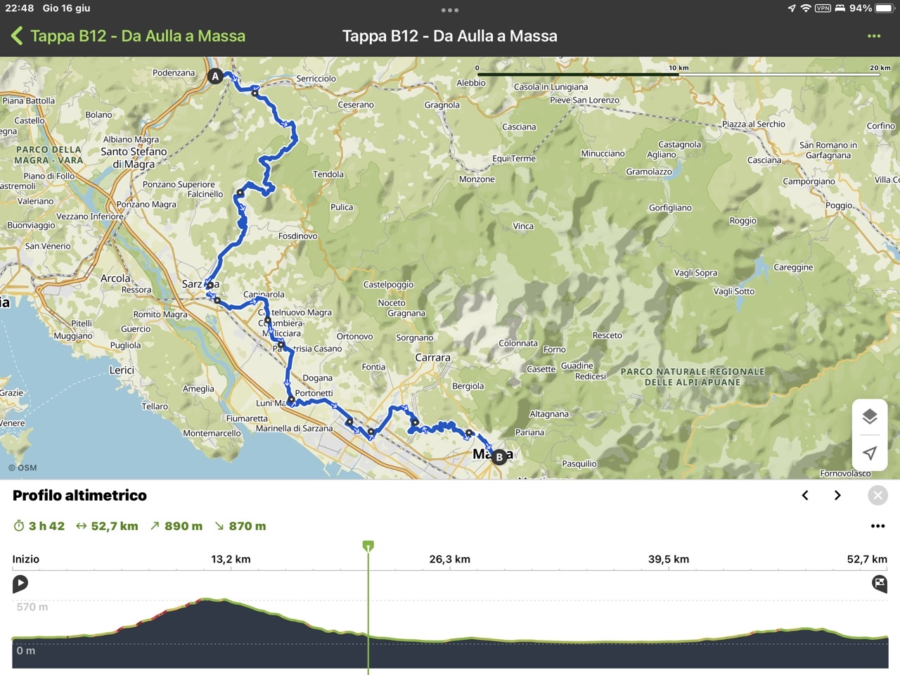The height and width of the screenshot is (675, 900).
Task: Expand next data with the right chevron
Action: pos(838,495)
